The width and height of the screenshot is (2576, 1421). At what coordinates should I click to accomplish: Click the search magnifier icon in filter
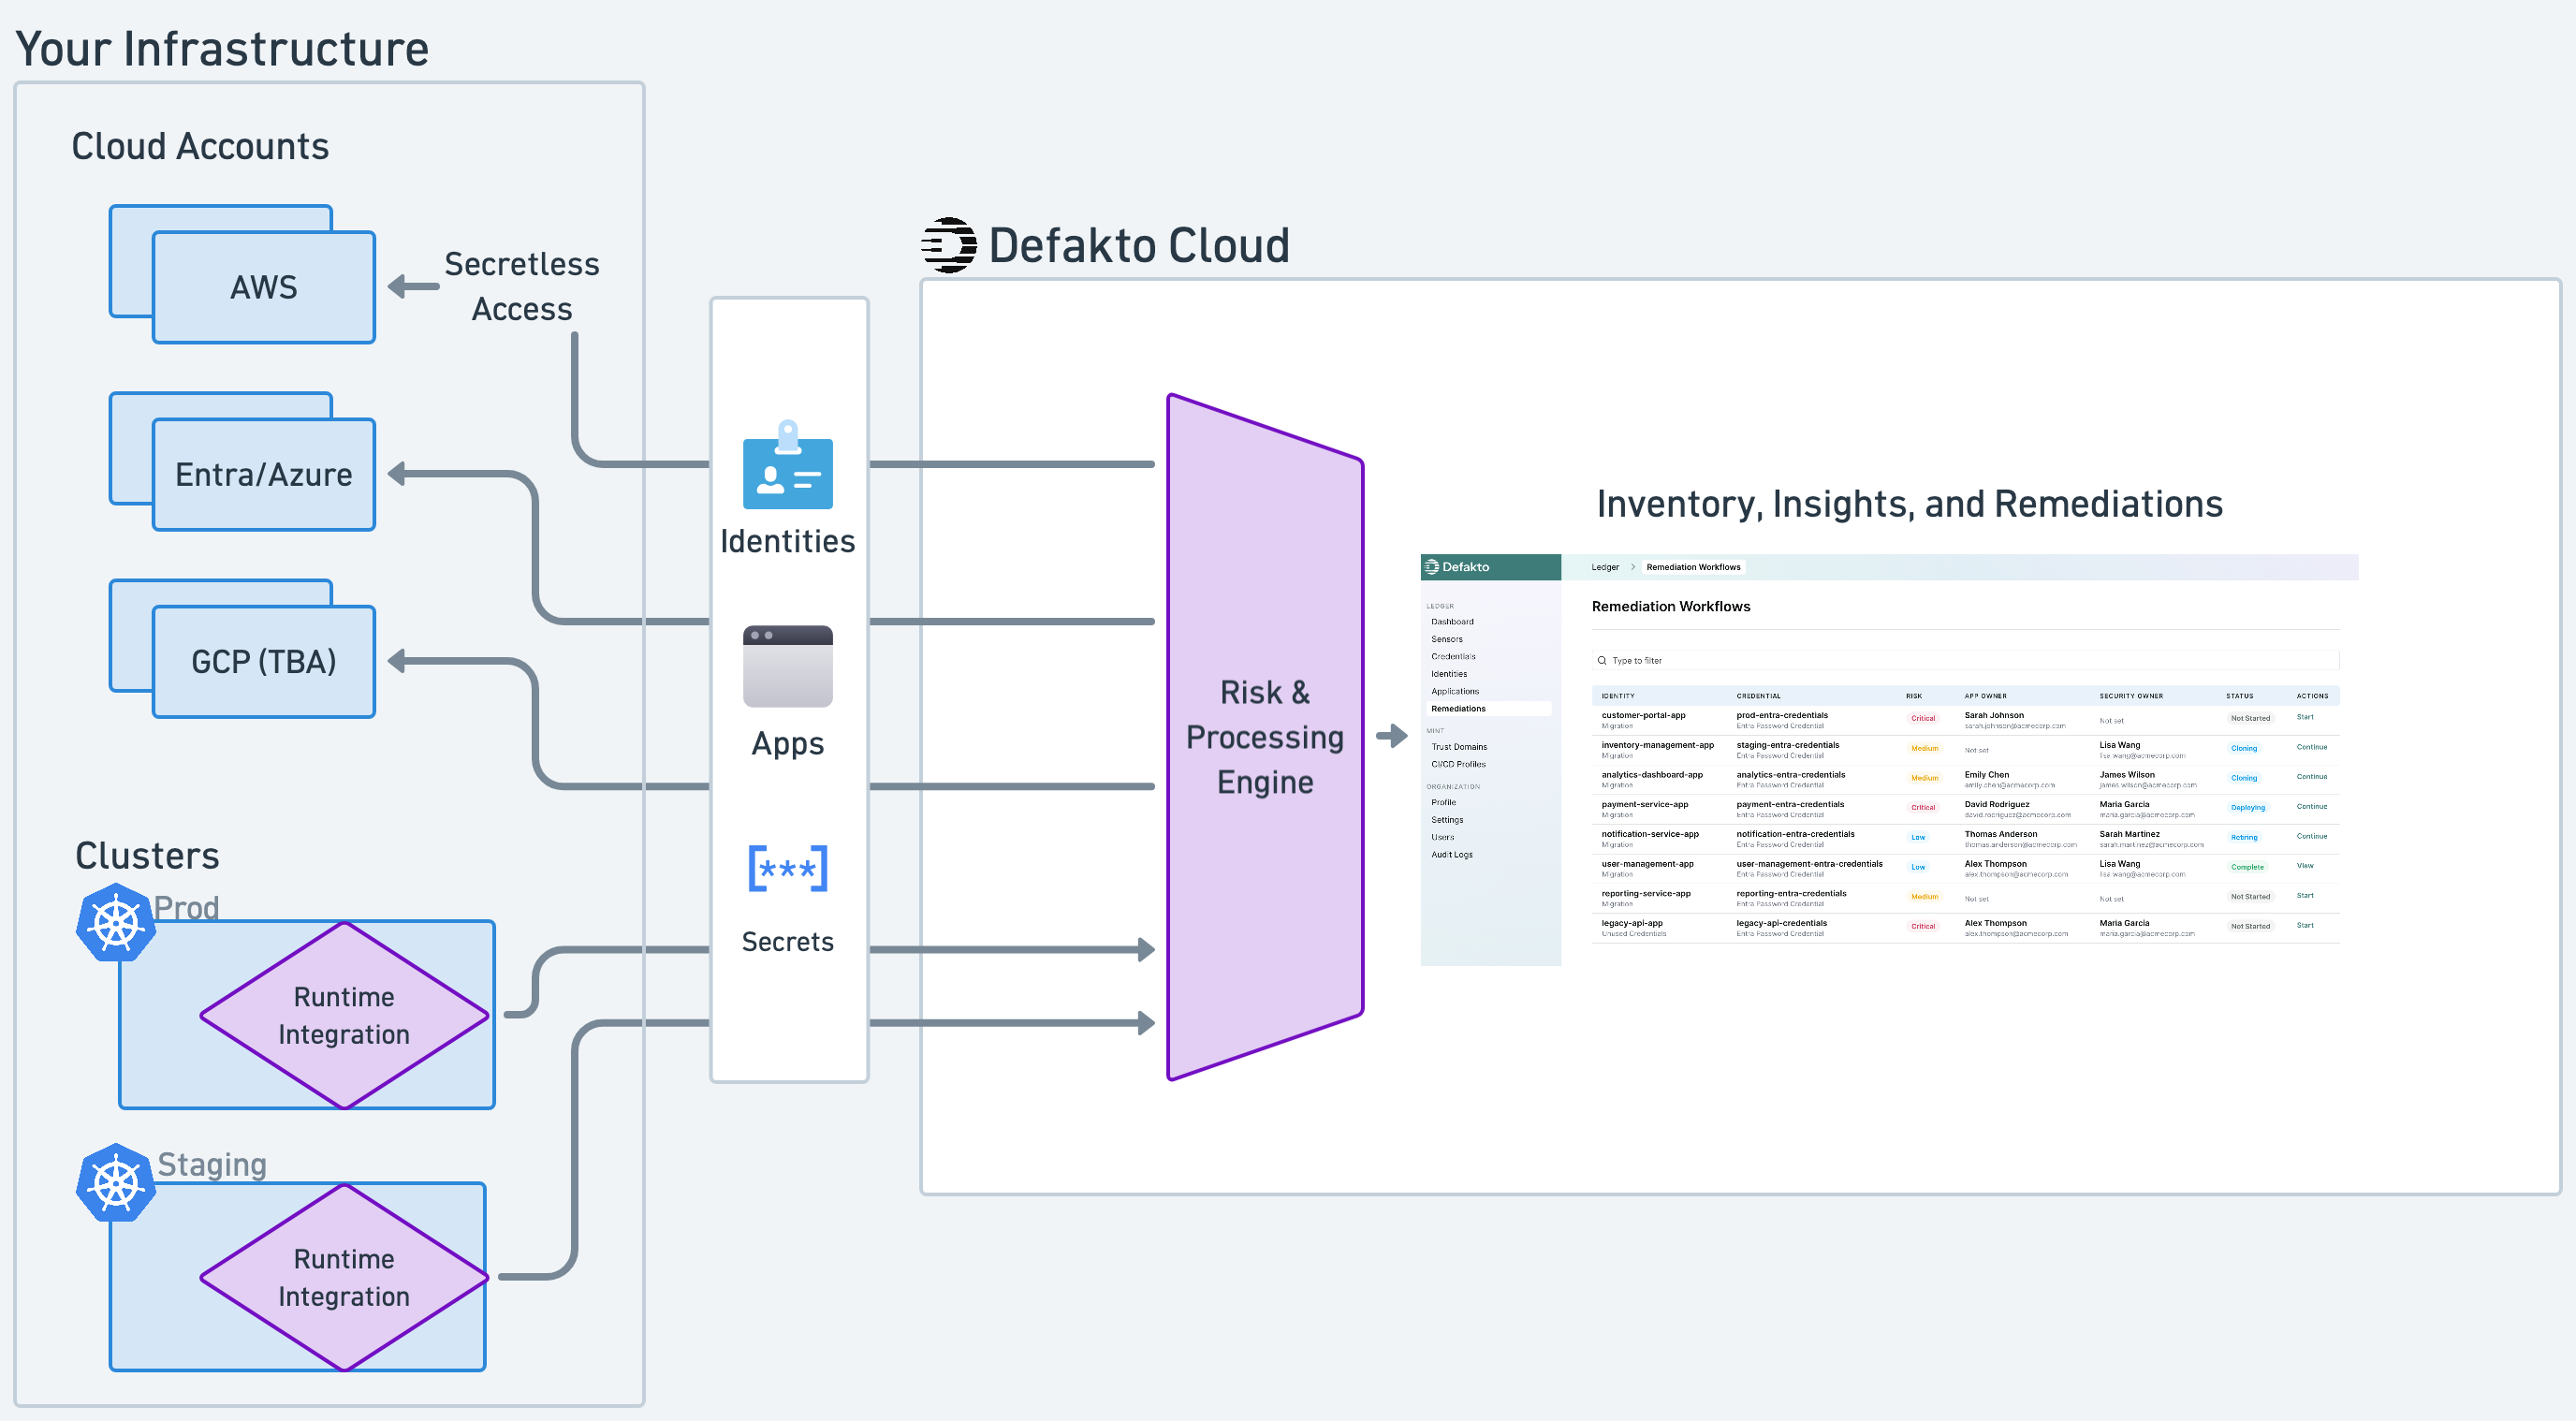click(x=1602, y=661)
